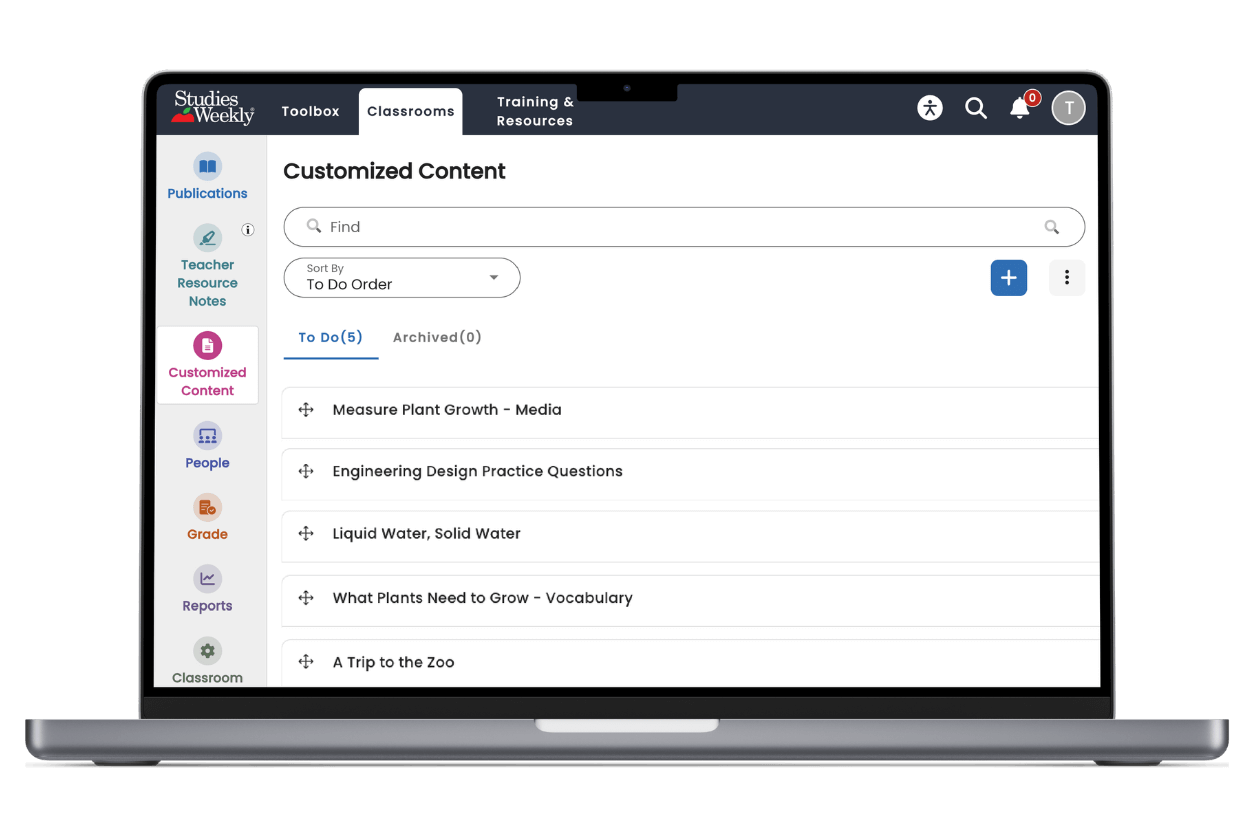Open Training & Resources menu

tap(535, 112)
